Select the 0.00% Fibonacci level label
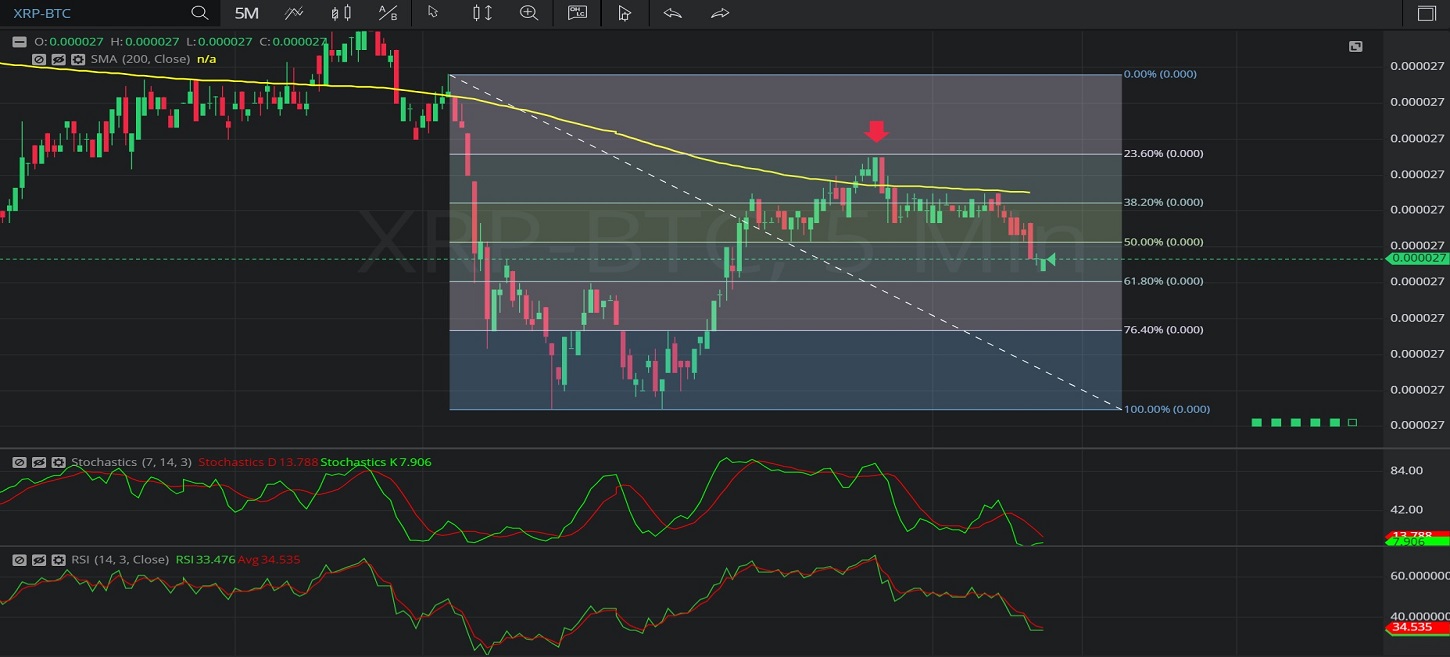This screenshot has width=1450, height=657. coord(1160,74)
